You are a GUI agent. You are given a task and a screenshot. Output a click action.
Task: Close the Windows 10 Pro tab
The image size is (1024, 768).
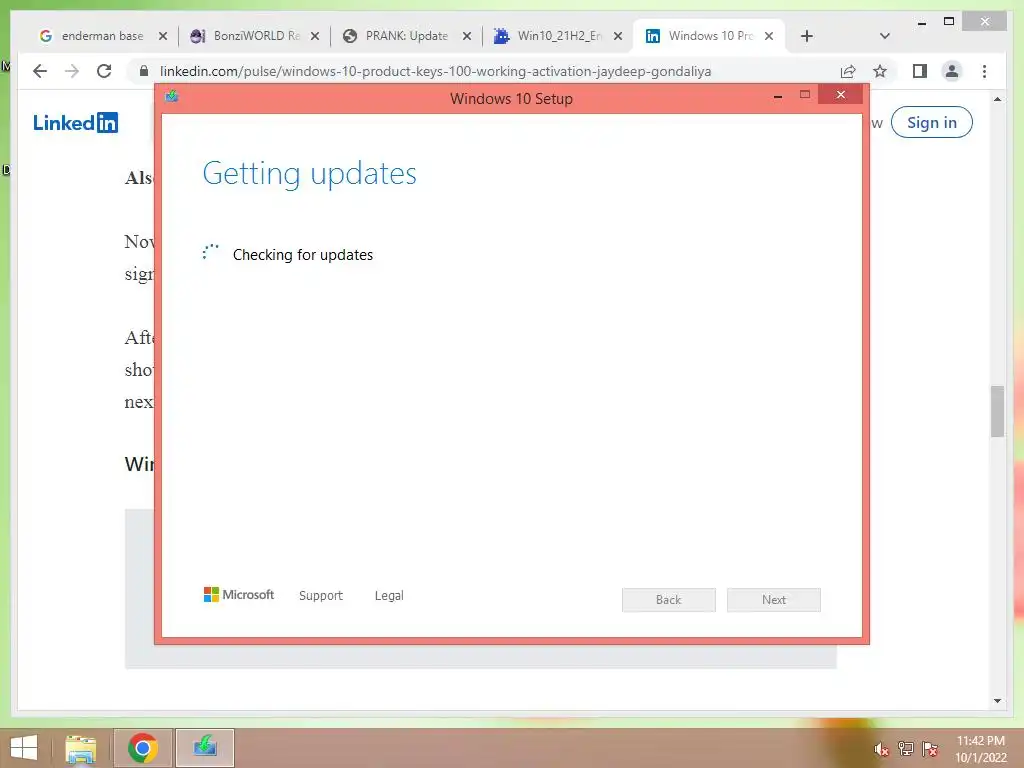click(x=769, y=37)
